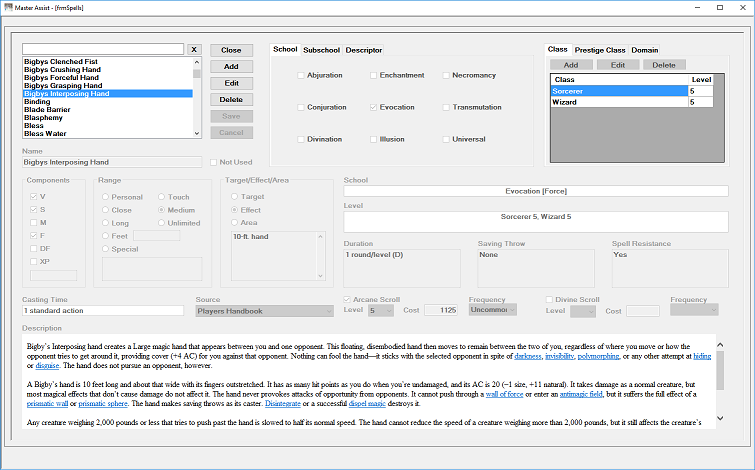Open the dispel magic link

(x=367, y=404)
